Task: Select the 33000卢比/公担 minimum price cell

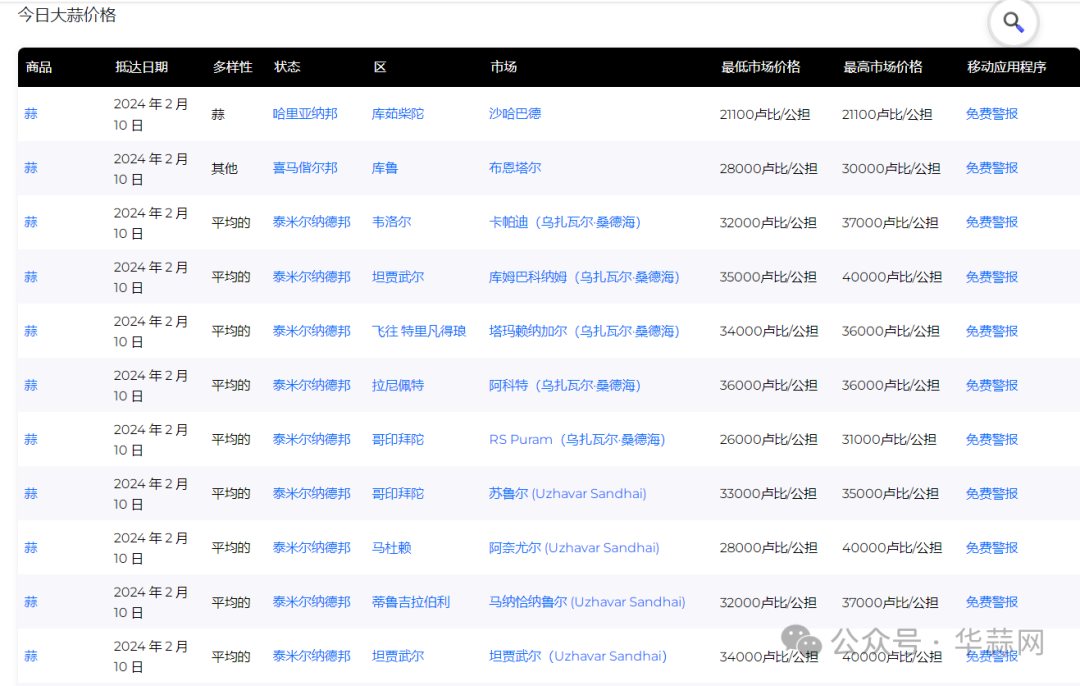Action: (769, 494)
